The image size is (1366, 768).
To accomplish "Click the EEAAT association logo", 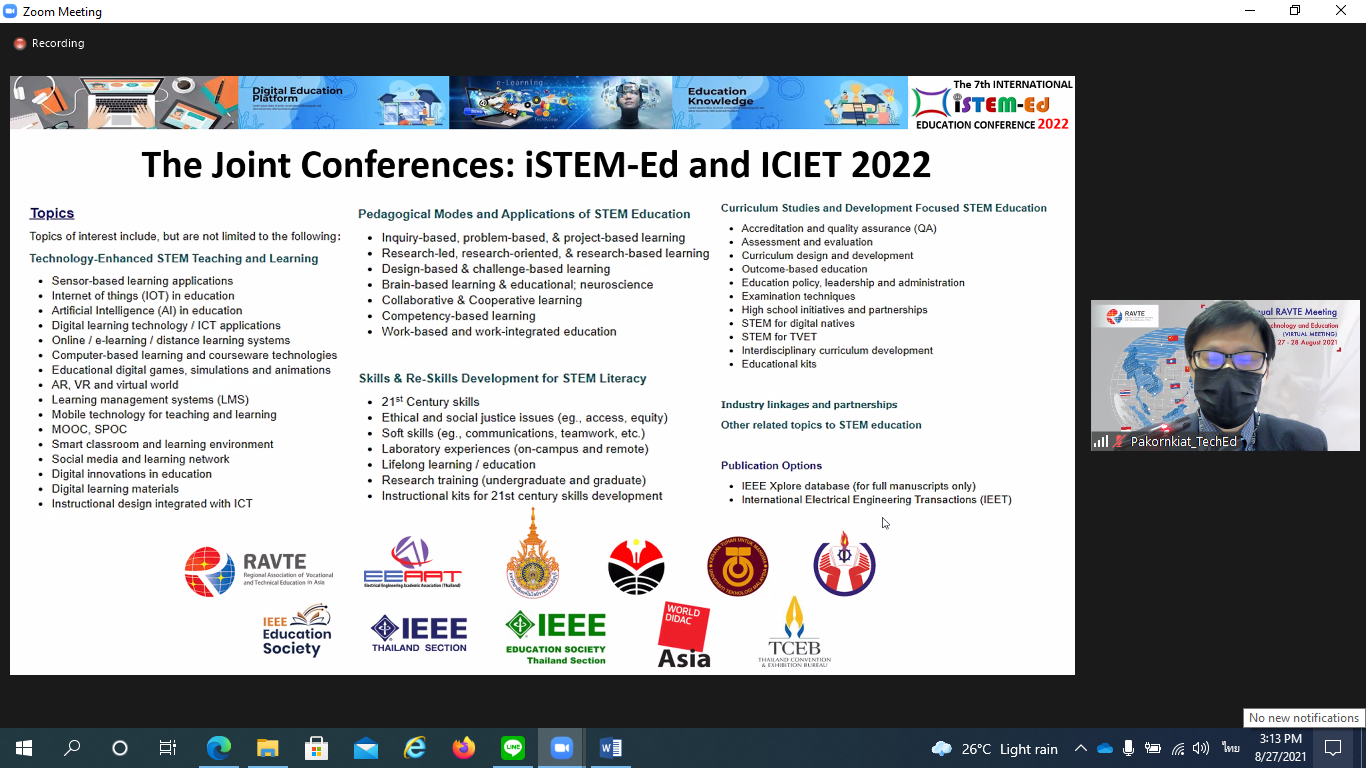I will (412, 563).
